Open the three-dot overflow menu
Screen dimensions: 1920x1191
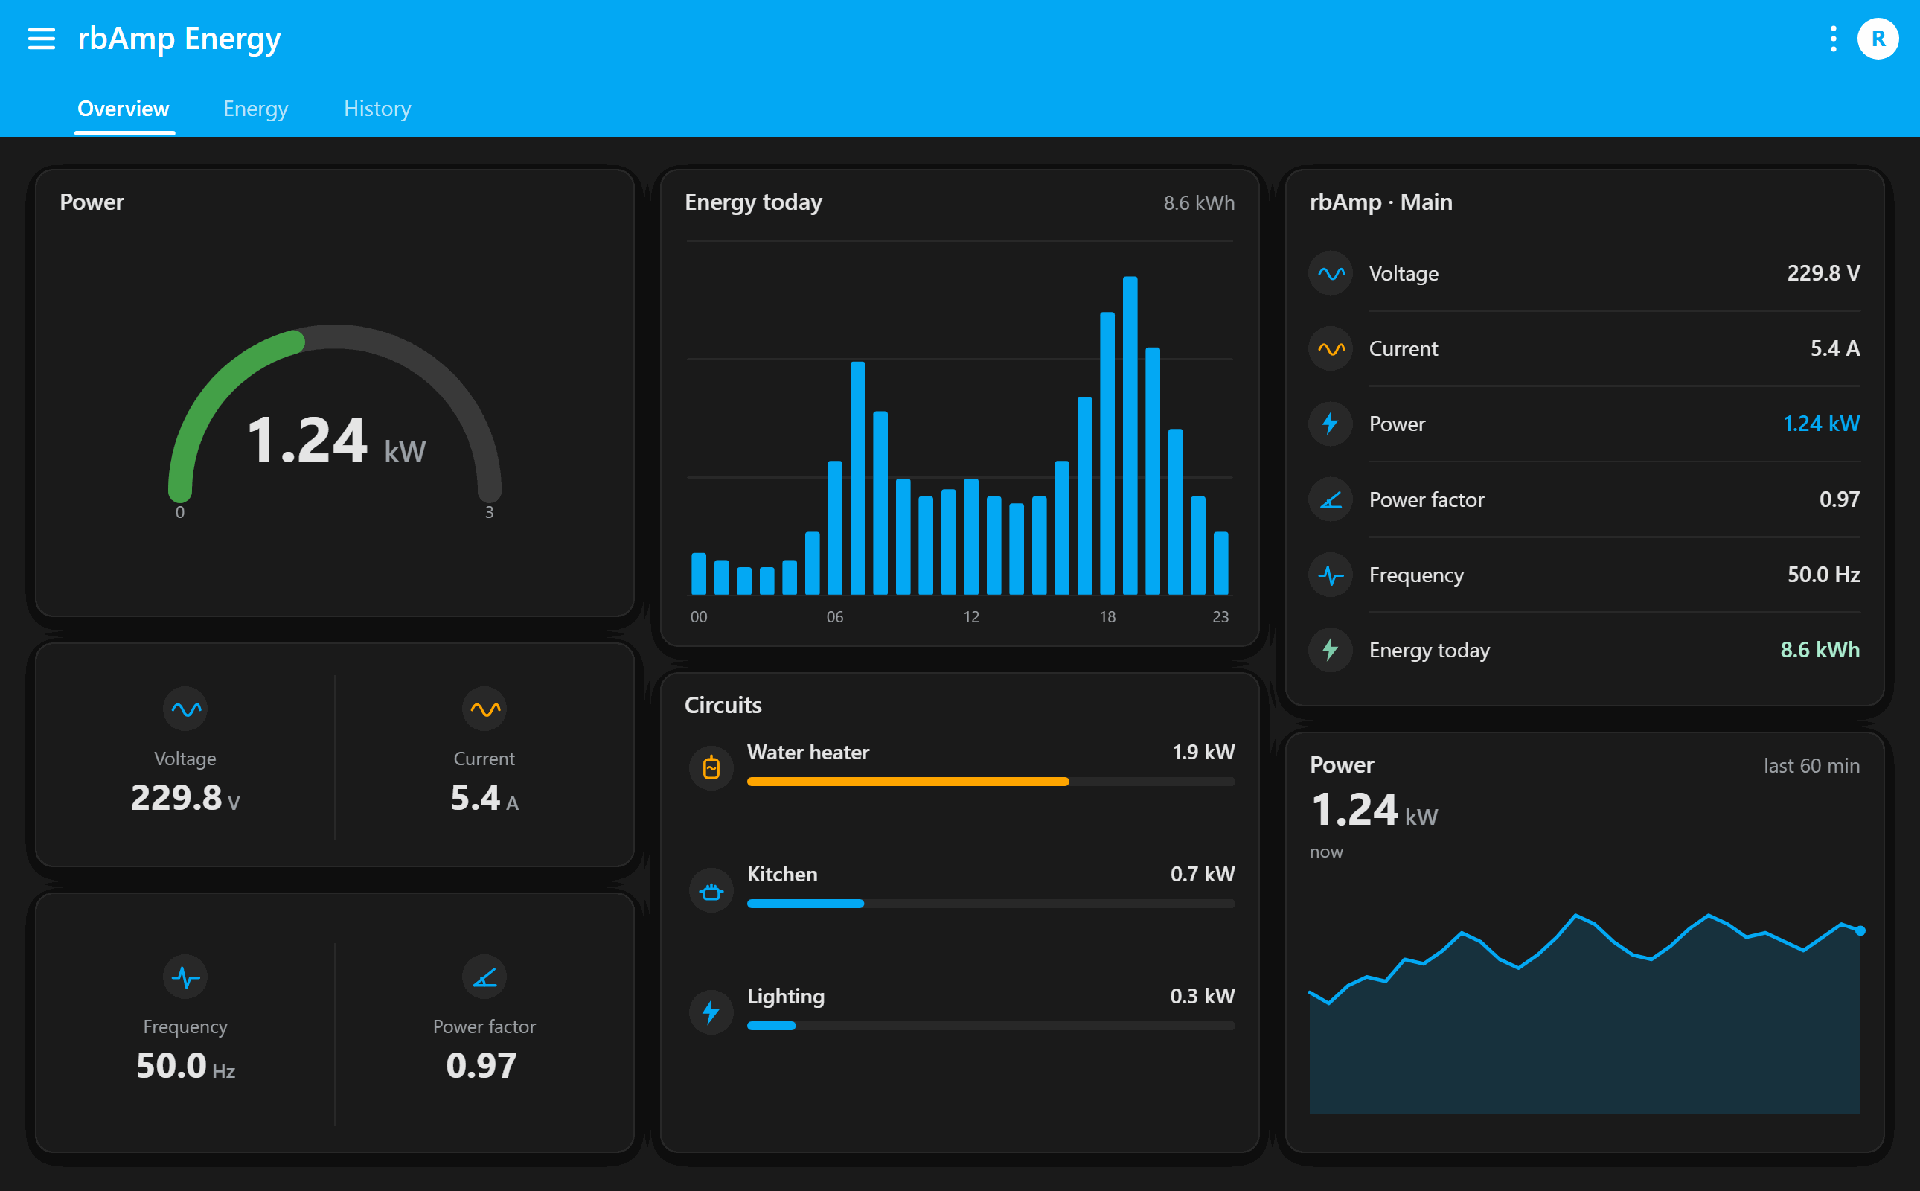point(1833,39)
